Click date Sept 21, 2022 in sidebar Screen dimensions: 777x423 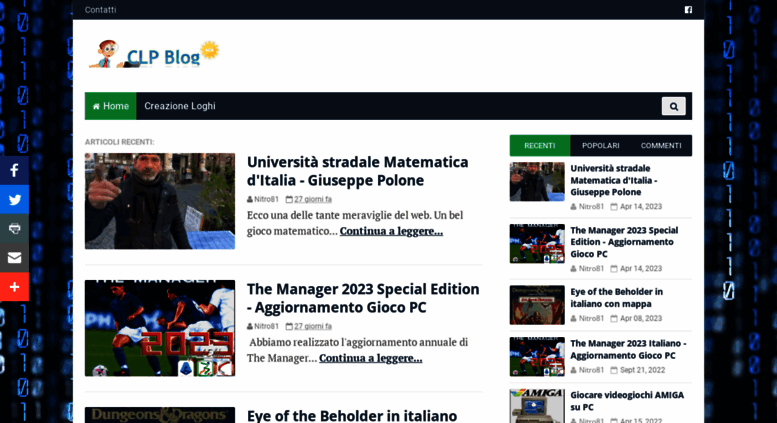pos(642,370)
